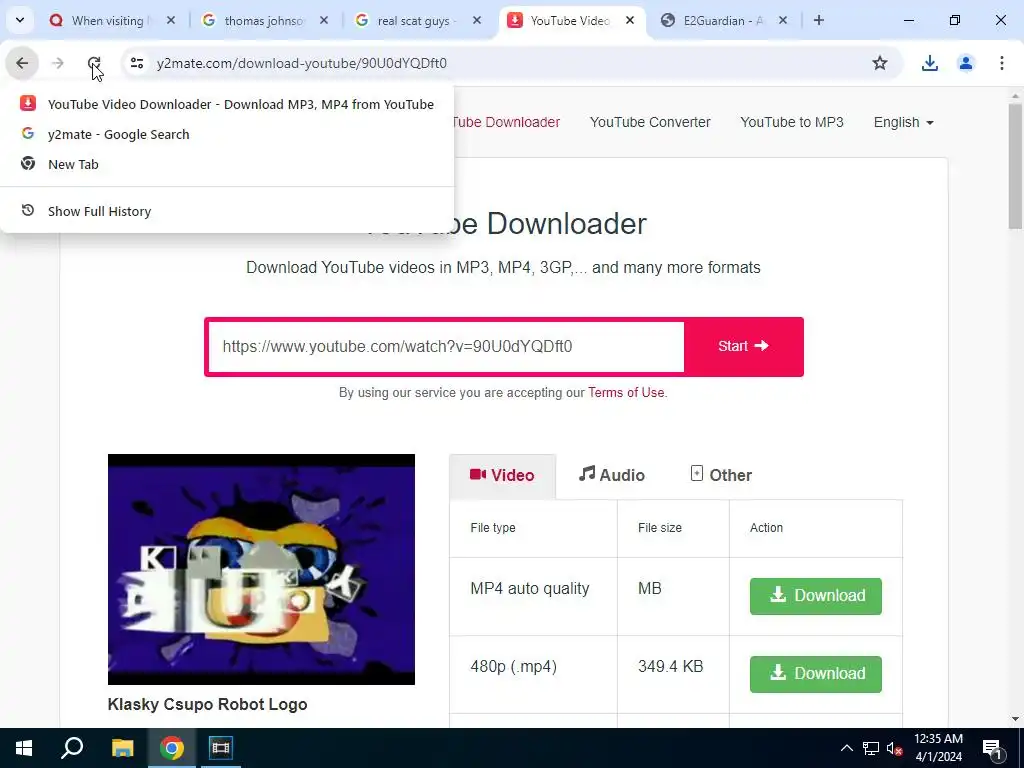Select the Audio format tab
The height and width of the screenshot is (768, 1024).
[612, 475]
